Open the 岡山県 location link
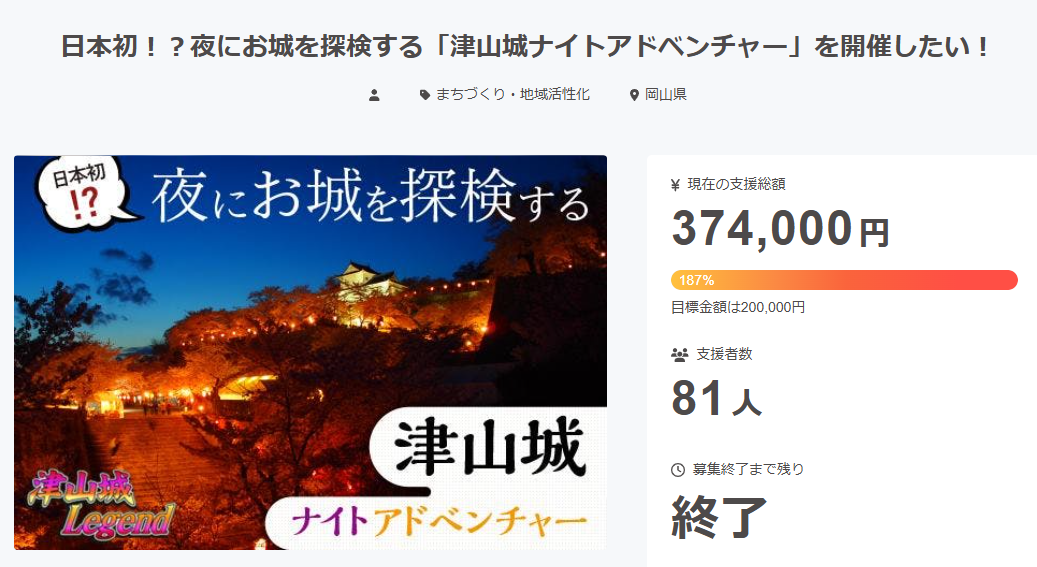Image resolution: width=1037 pixels, height=567 pixels. [x=666, y=95]
